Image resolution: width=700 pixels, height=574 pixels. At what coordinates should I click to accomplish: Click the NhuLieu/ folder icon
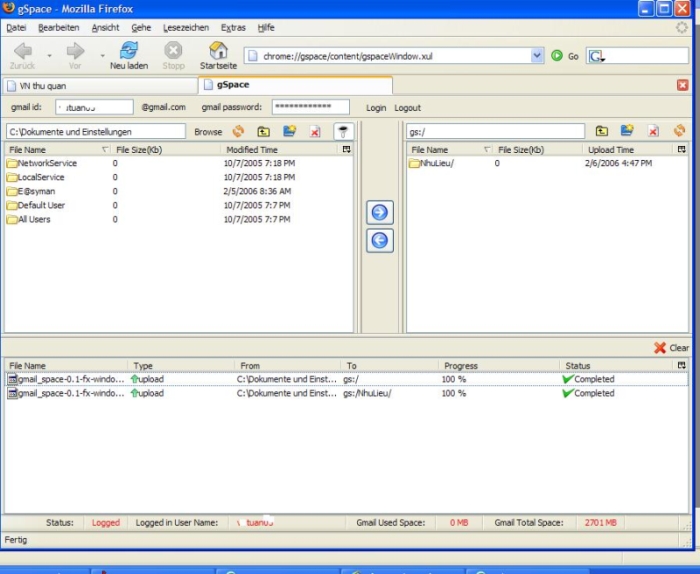click(x=414, y=163)
